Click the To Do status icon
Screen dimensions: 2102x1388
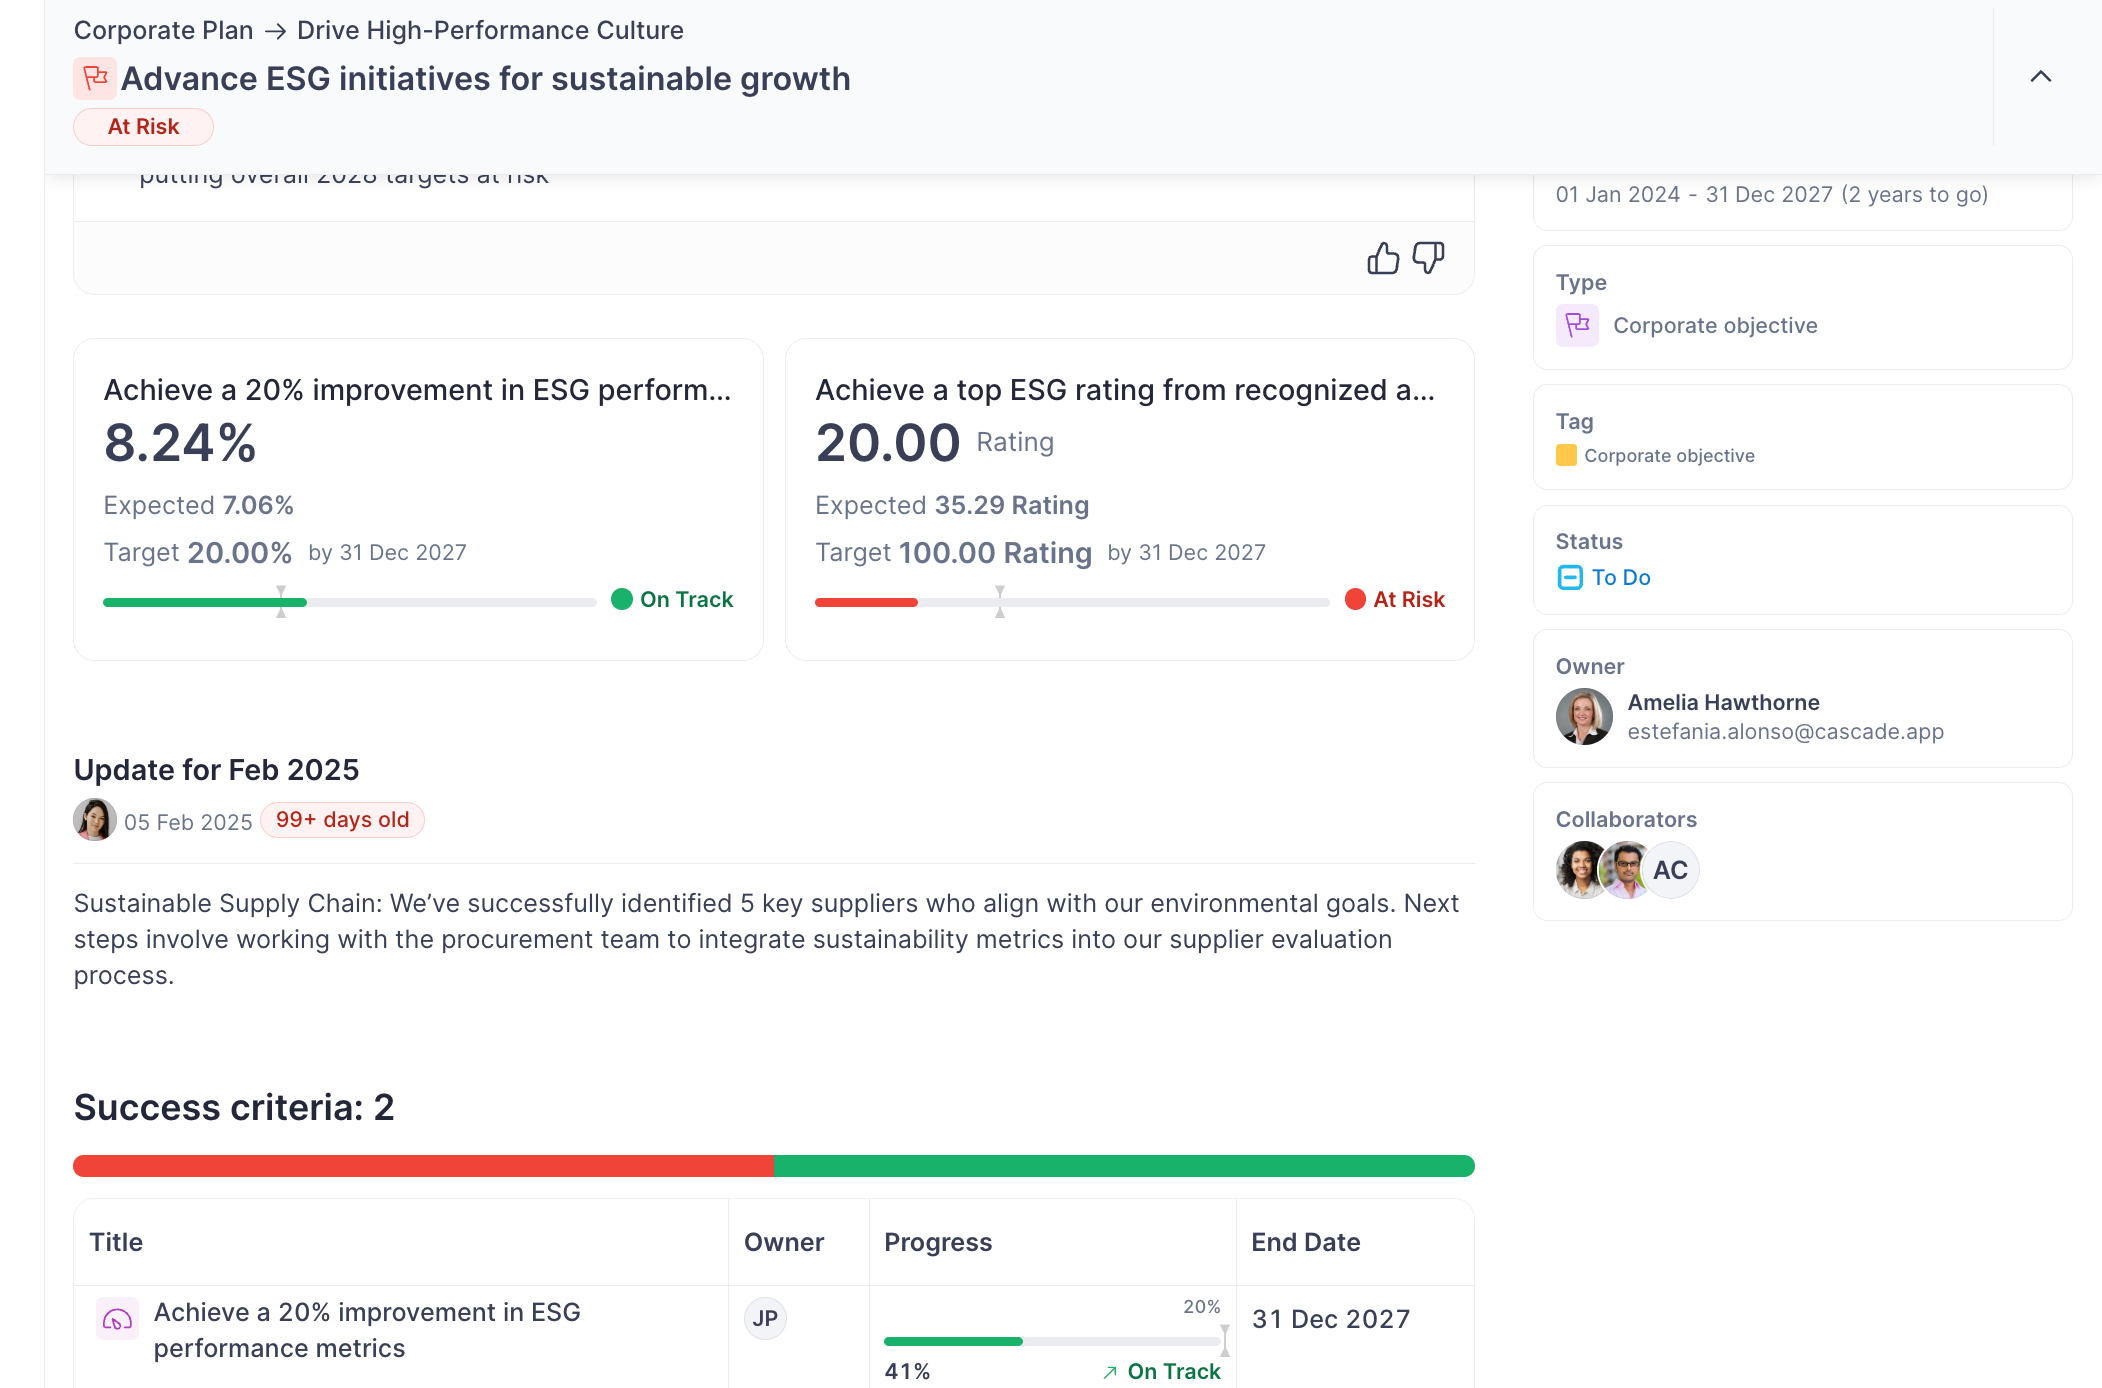coord(1570,577)
